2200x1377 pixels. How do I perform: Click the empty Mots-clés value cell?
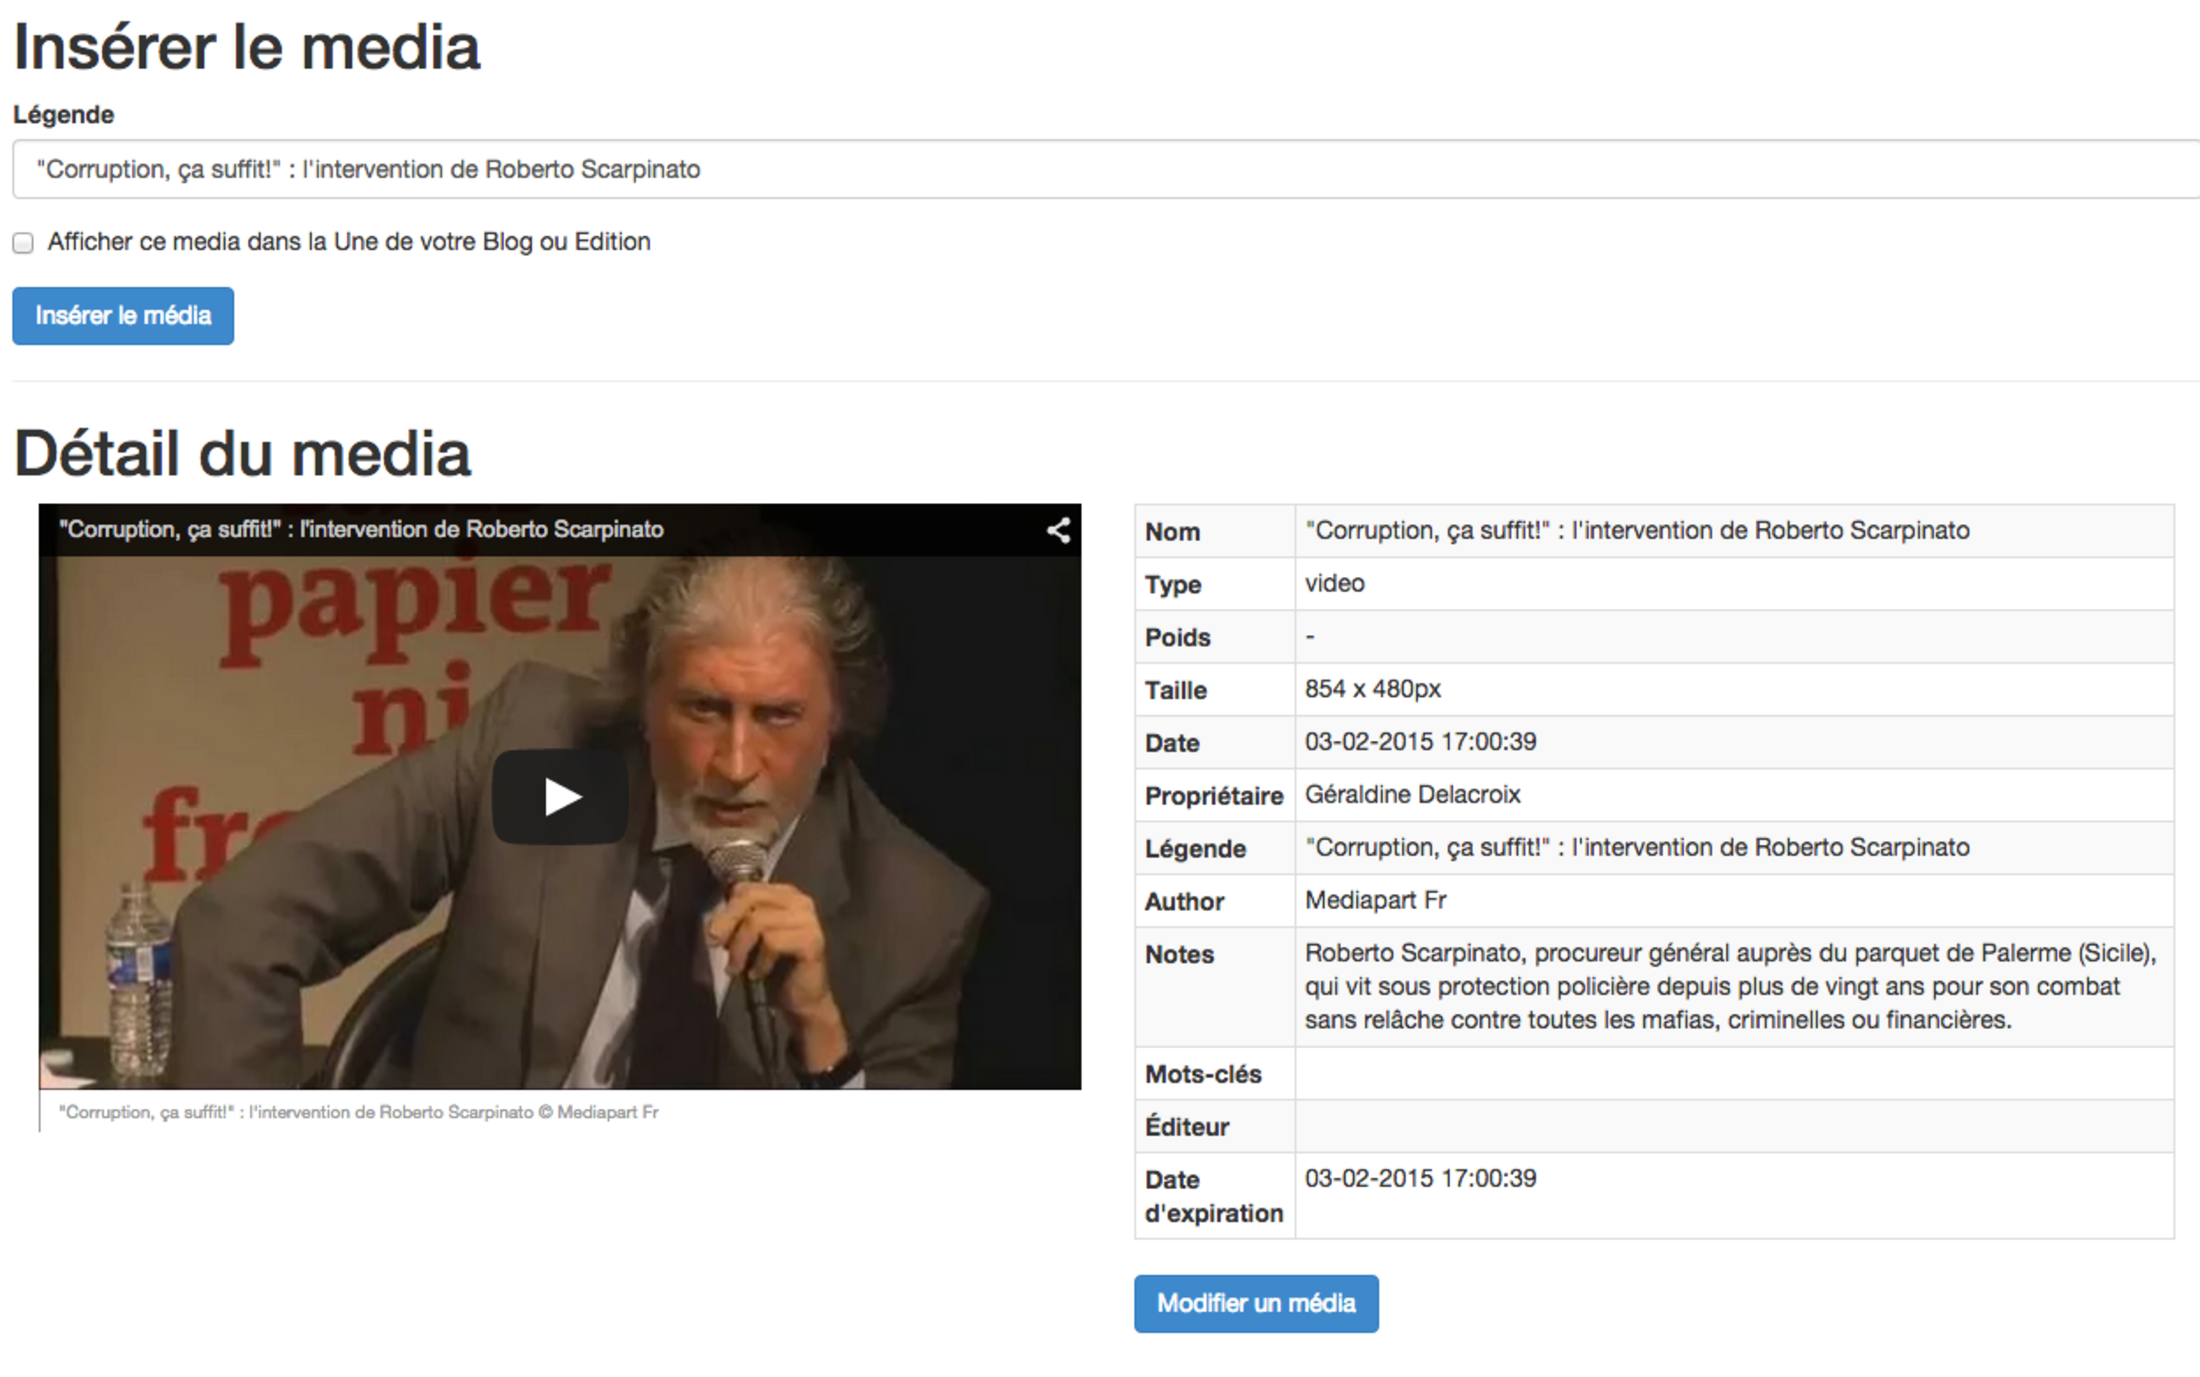[x=1733, y=1074]
